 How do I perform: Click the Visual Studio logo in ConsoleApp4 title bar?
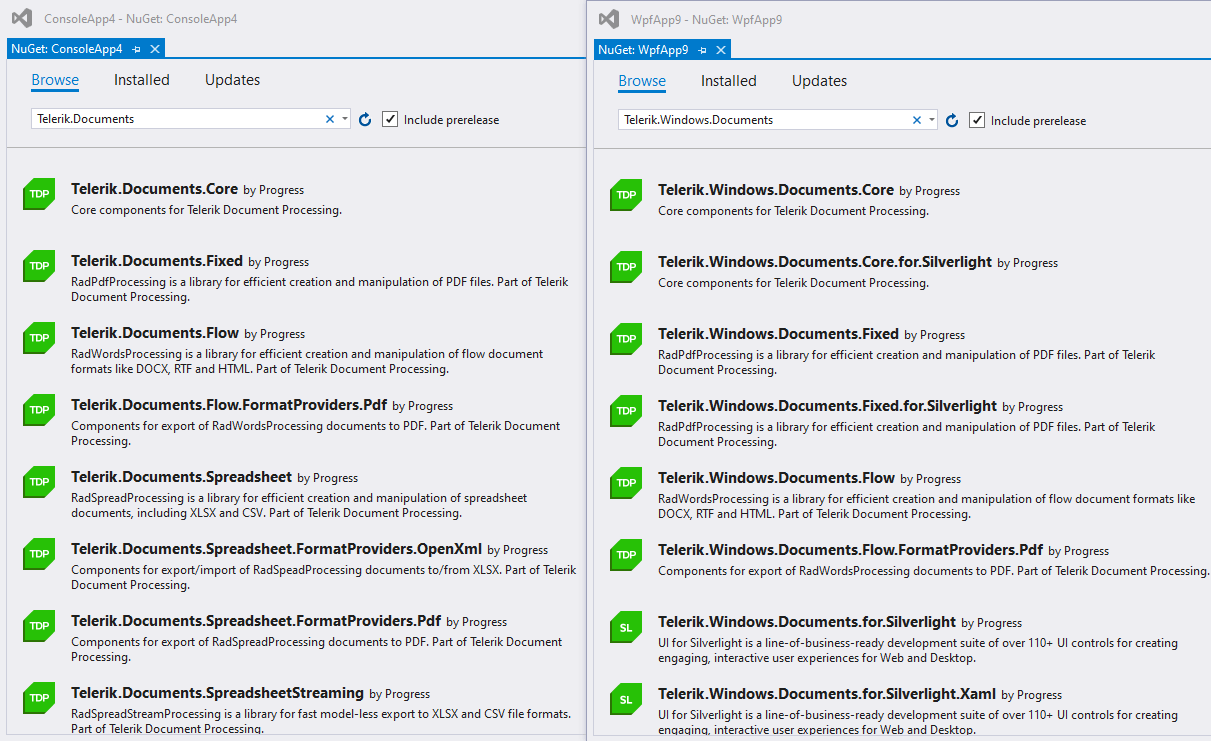22,17
